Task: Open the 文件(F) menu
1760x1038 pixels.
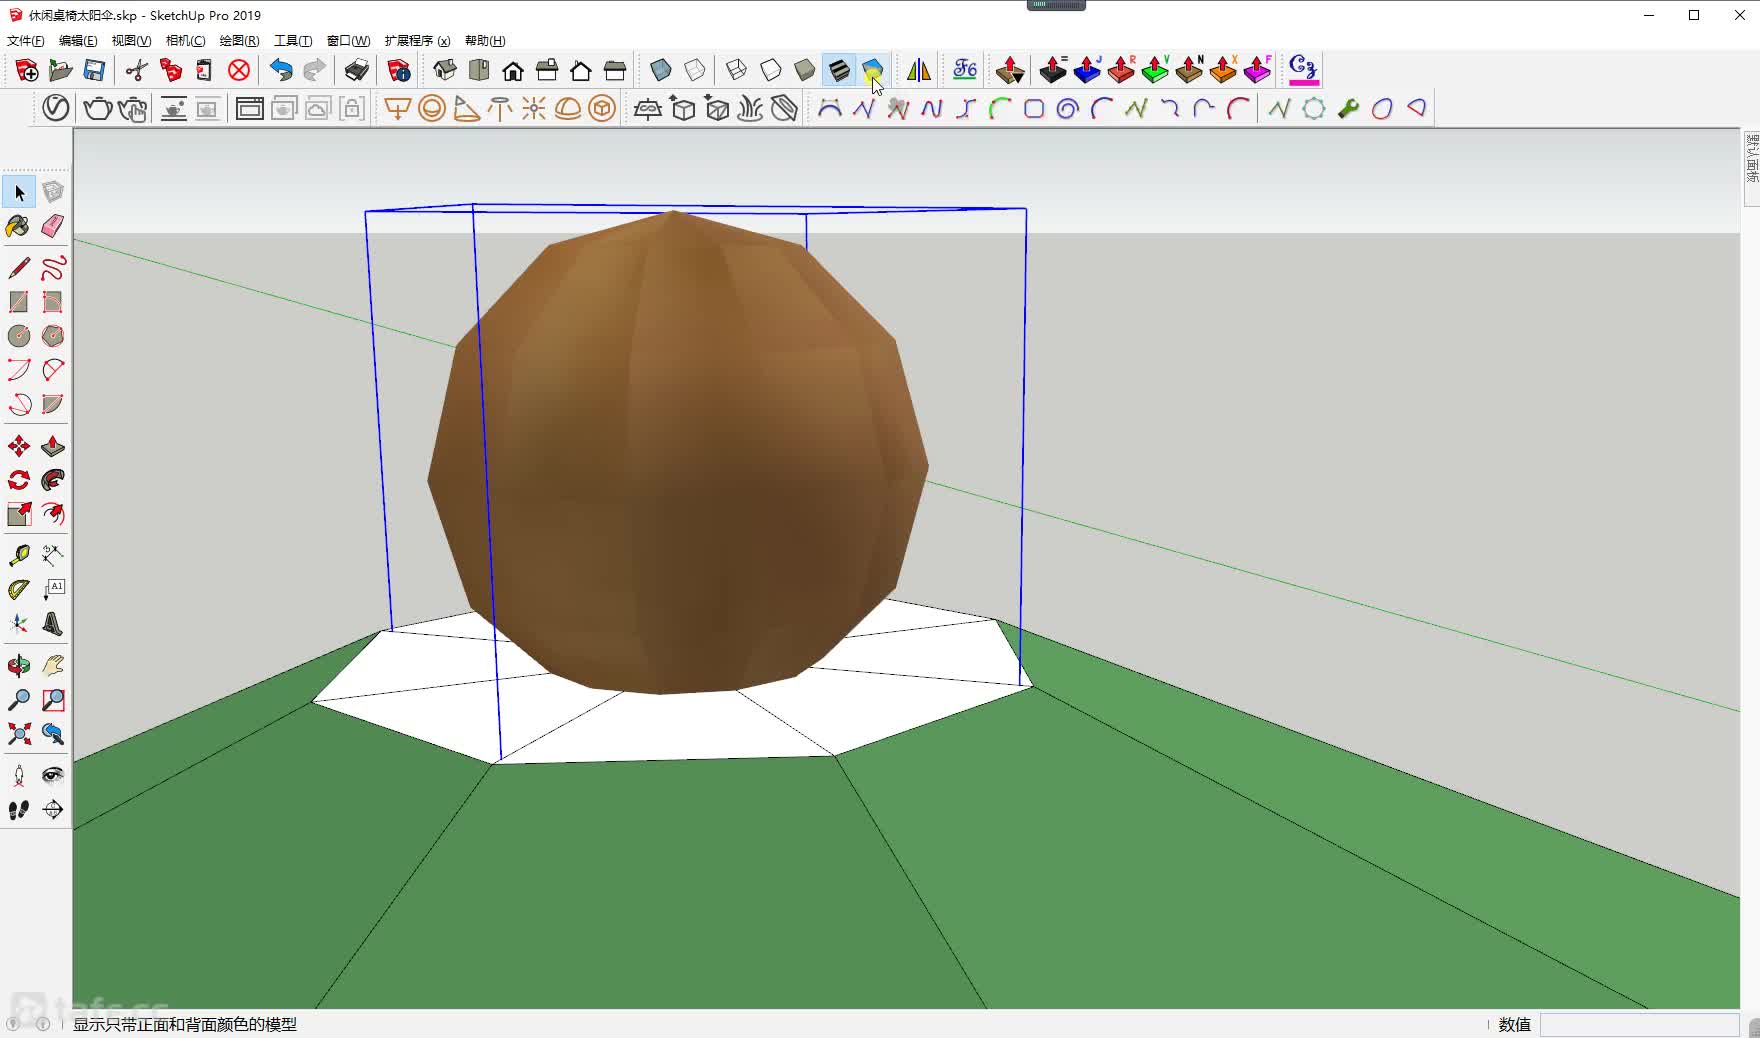Action: click(25, 41)
